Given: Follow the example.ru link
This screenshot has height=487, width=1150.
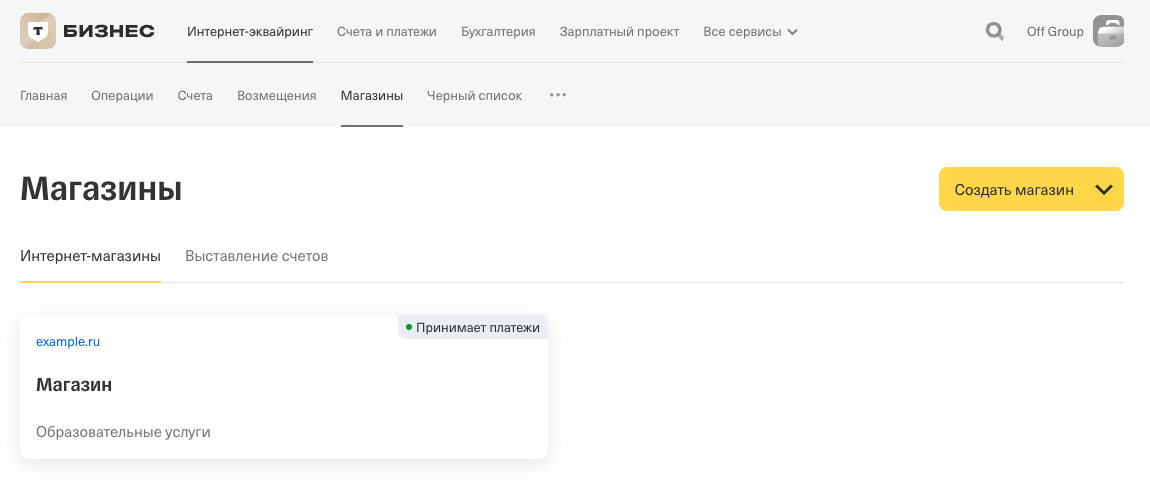Looking at the screenshot, I should [x=67, y=342].
